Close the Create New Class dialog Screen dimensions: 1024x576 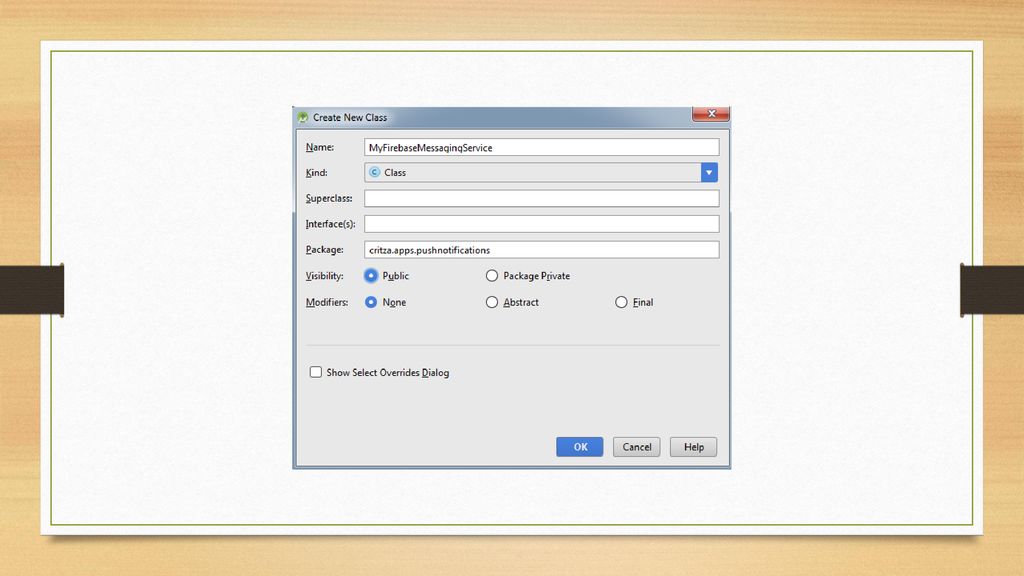(x=711, y=114)
